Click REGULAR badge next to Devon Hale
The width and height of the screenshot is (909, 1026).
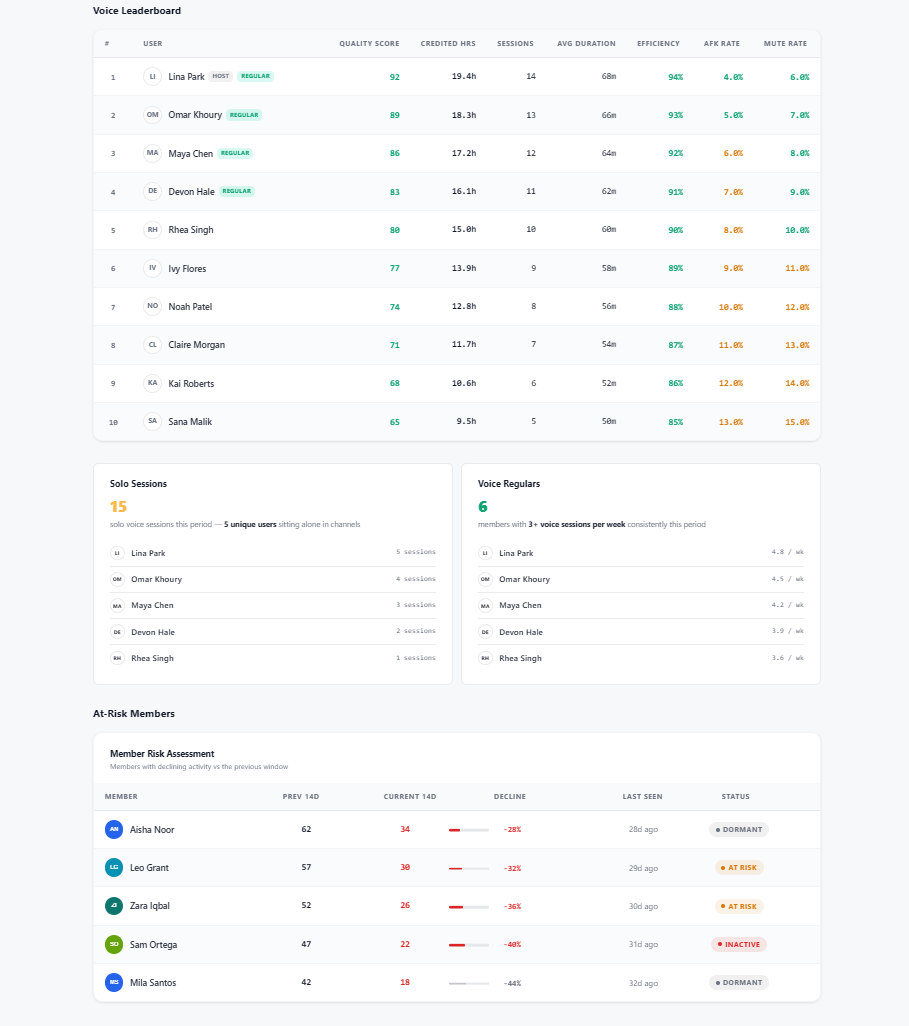[237, 191]
